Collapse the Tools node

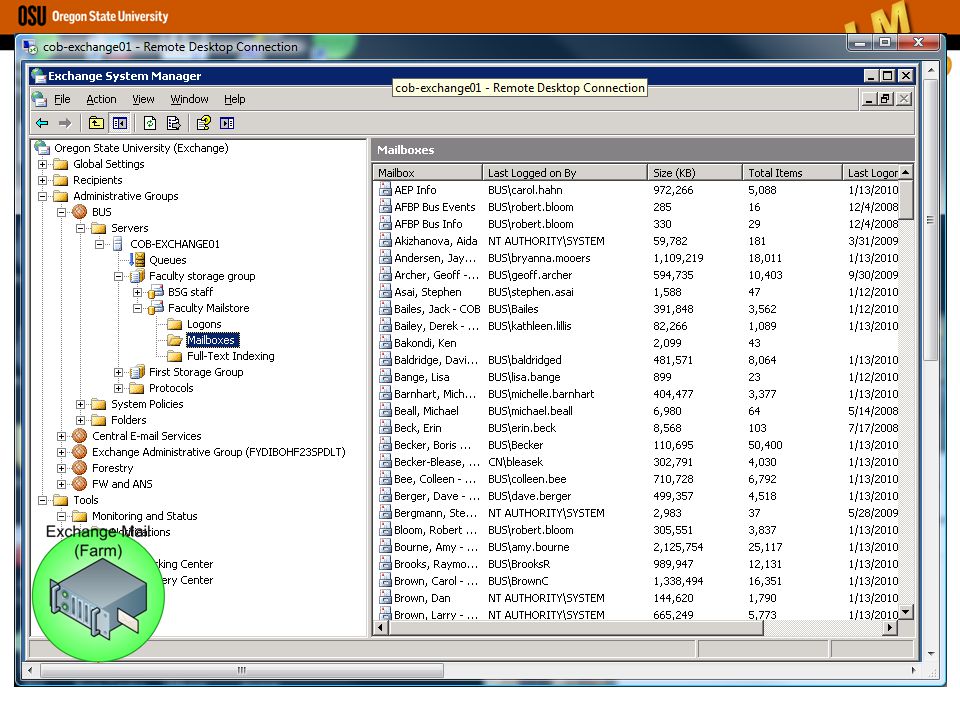[42, 500]
